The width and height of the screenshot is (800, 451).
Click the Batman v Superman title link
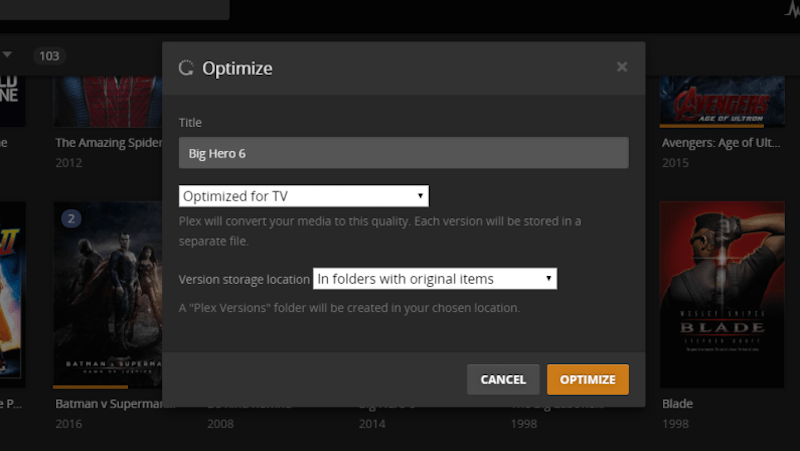pyautogui.click(x=108, y=405)
